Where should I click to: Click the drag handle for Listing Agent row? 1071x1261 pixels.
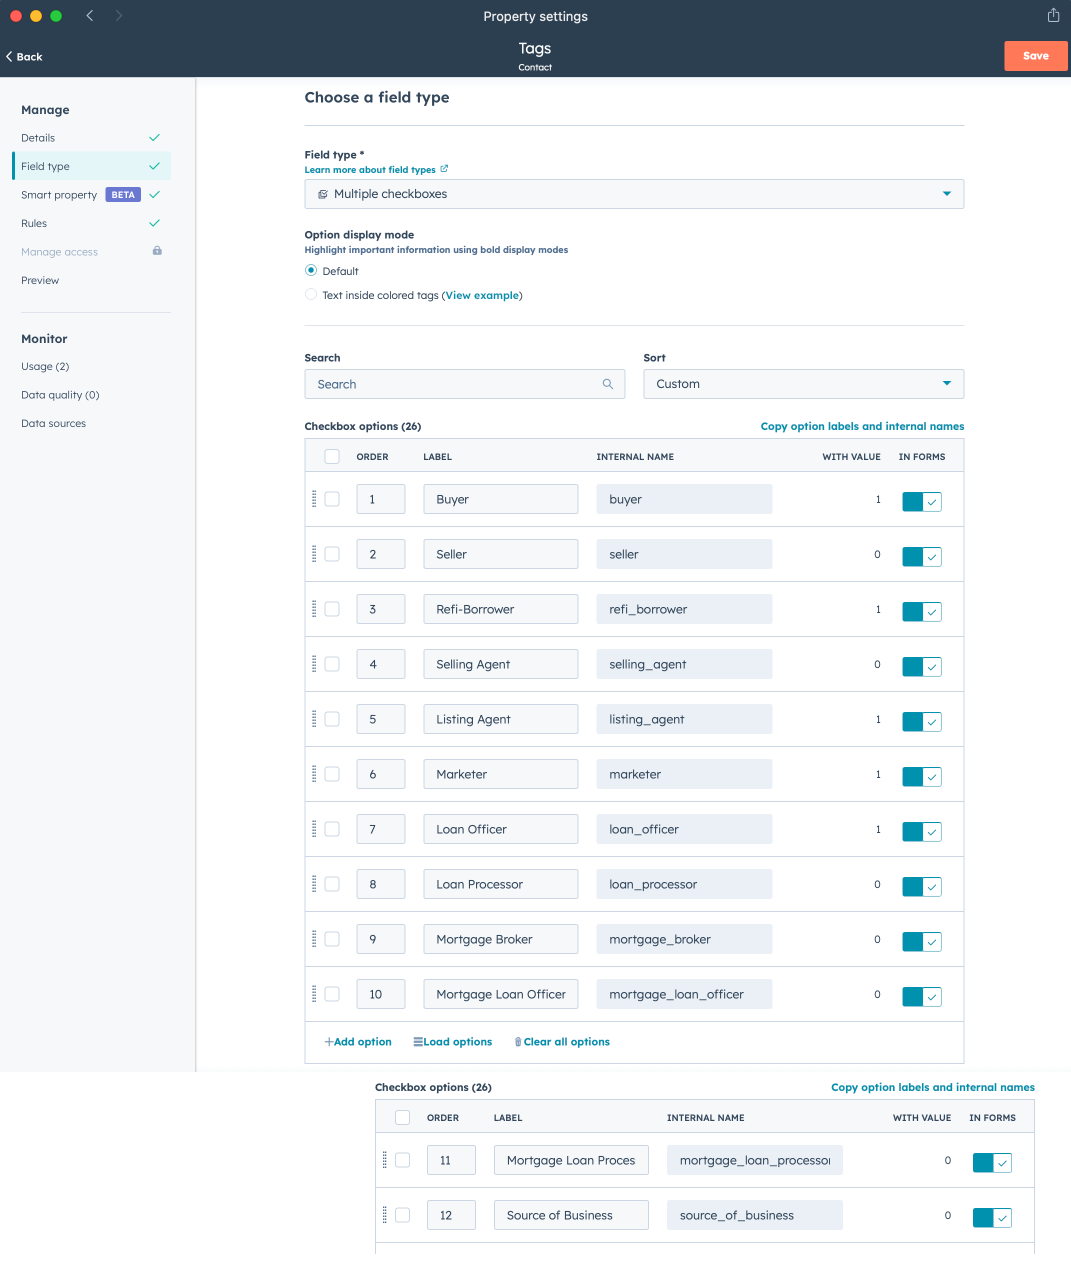(314, 719)
